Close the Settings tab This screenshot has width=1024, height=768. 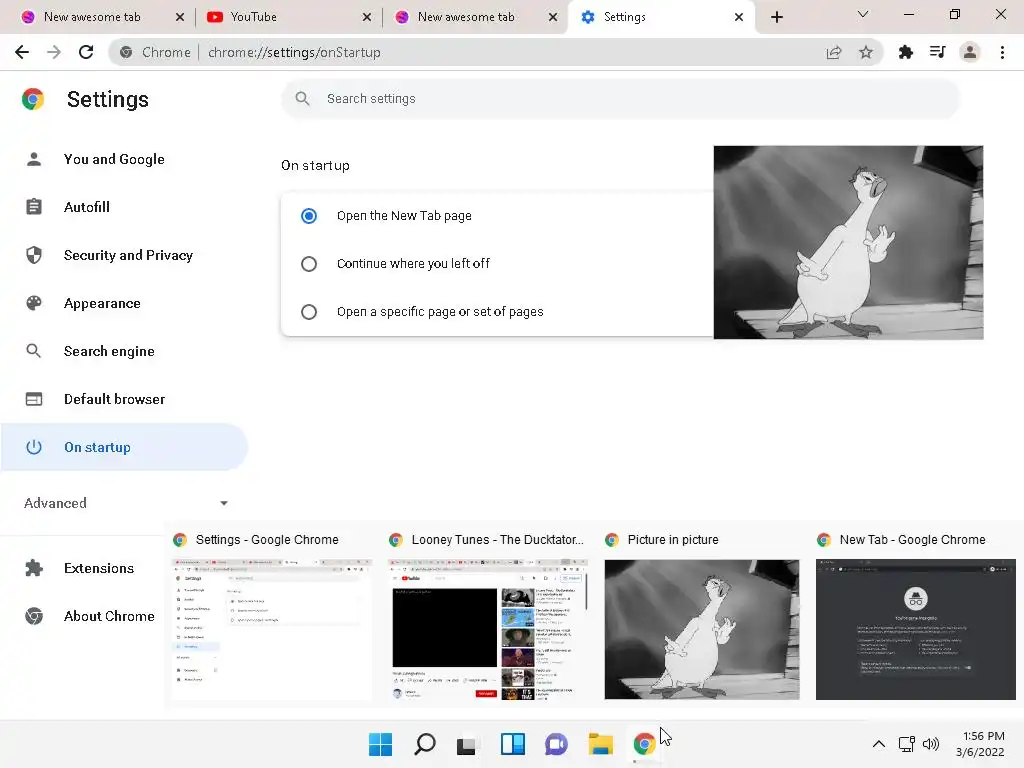point(739,17)
